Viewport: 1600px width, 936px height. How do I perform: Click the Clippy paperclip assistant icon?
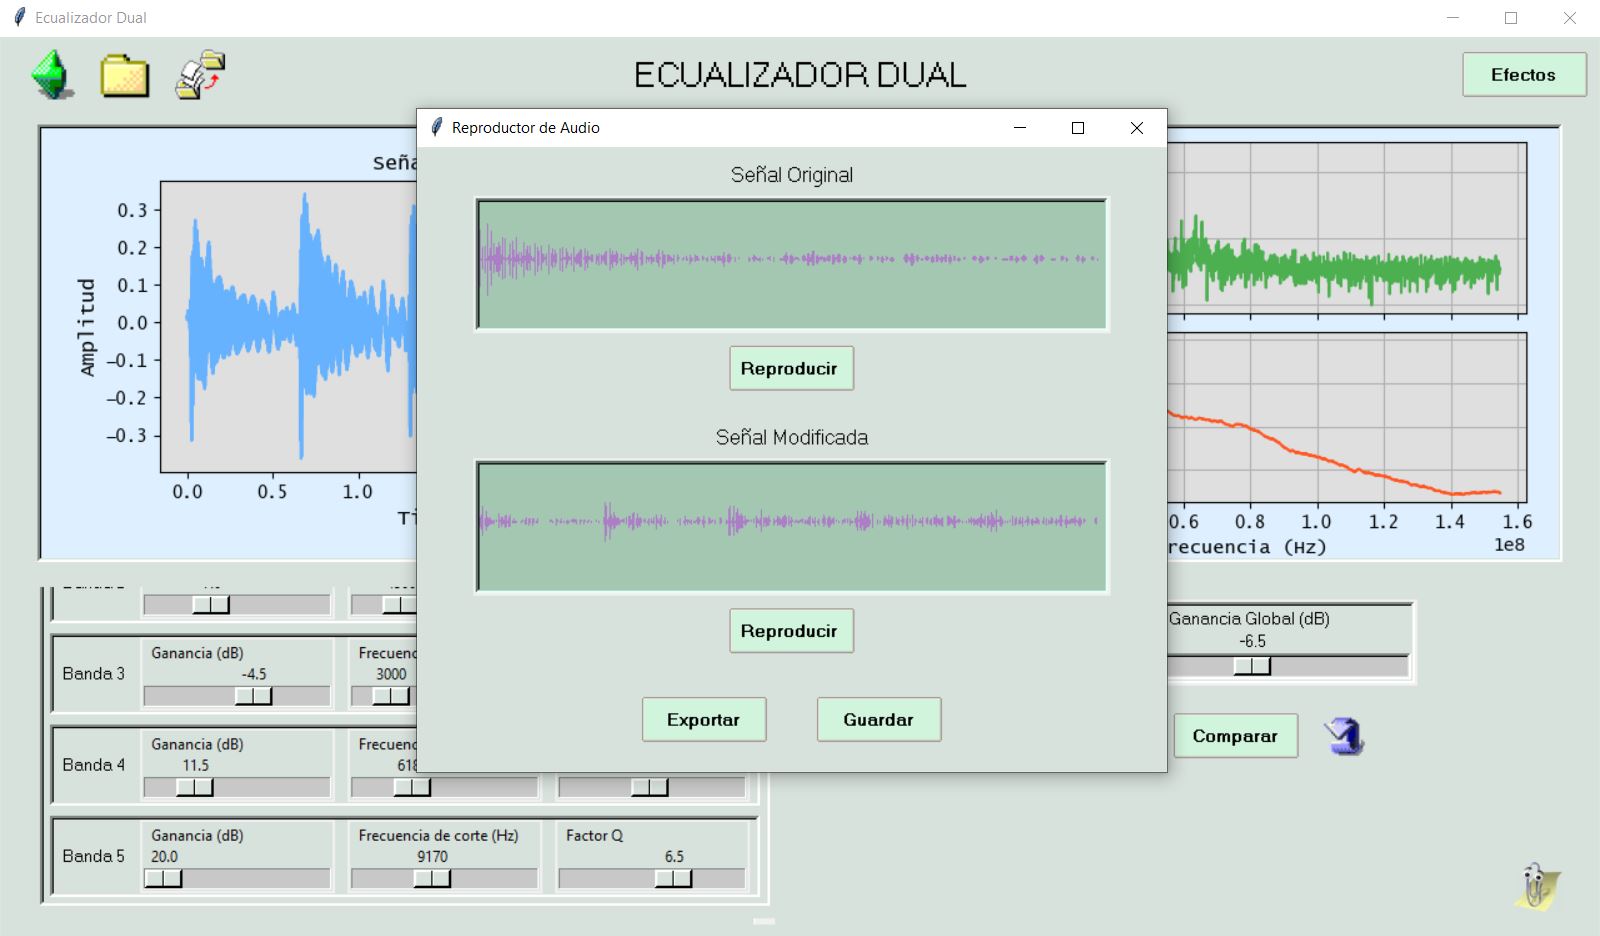point(1536,885)
